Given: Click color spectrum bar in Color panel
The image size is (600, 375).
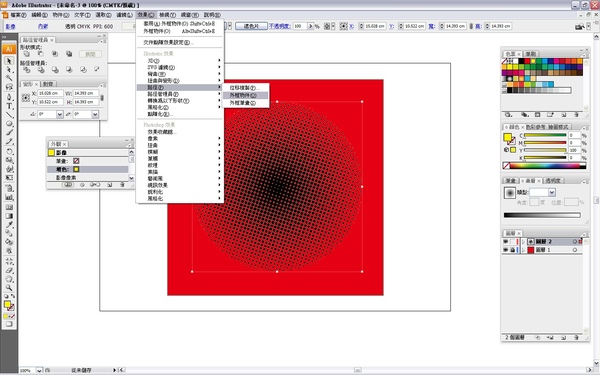Looking at the screenshot, I should tap(544, 166).
